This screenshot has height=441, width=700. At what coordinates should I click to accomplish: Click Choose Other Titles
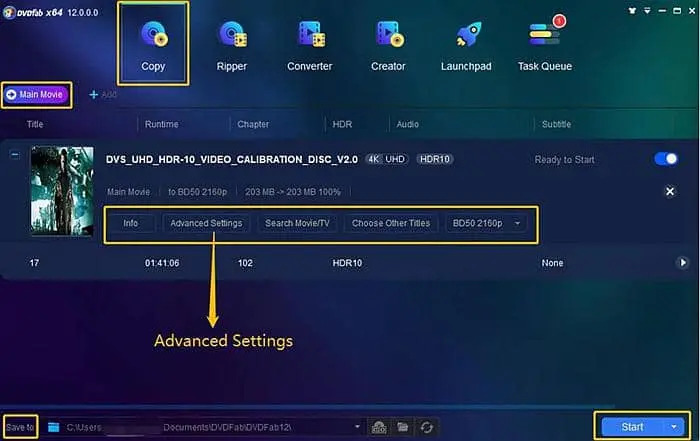pos(391,223)
